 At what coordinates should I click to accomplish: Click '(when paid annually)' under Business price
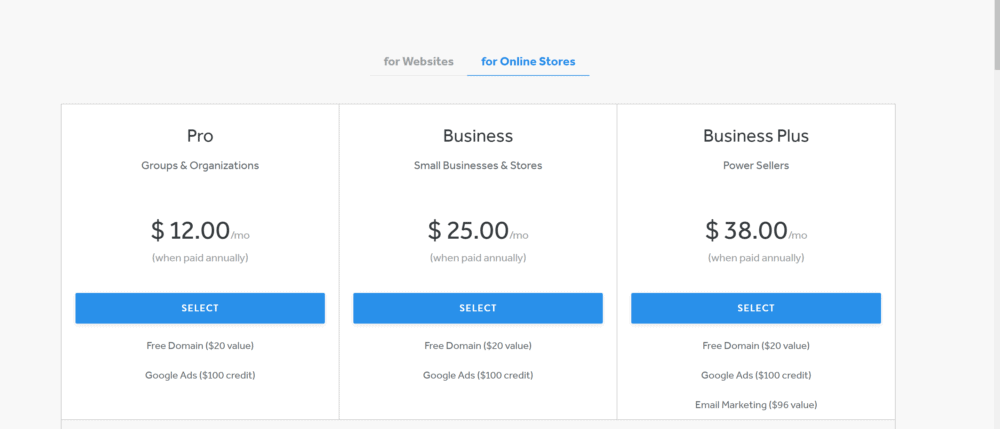point(478,258)
